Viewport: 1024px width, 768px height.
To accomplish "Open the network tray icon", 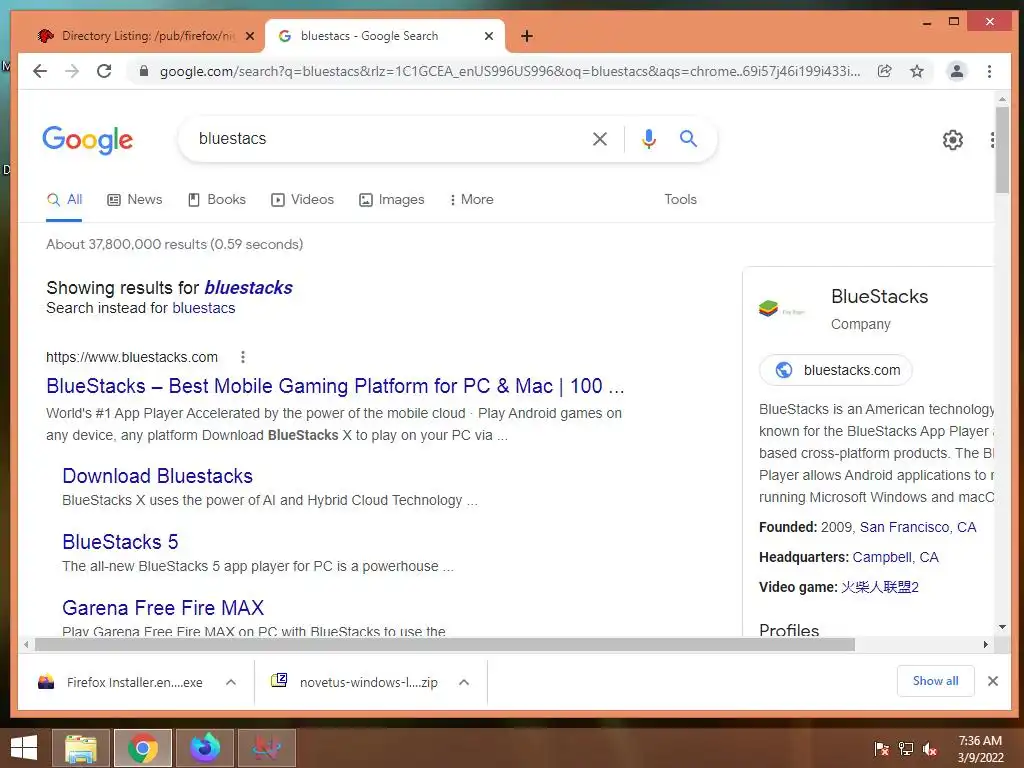I will coord(906,748).
